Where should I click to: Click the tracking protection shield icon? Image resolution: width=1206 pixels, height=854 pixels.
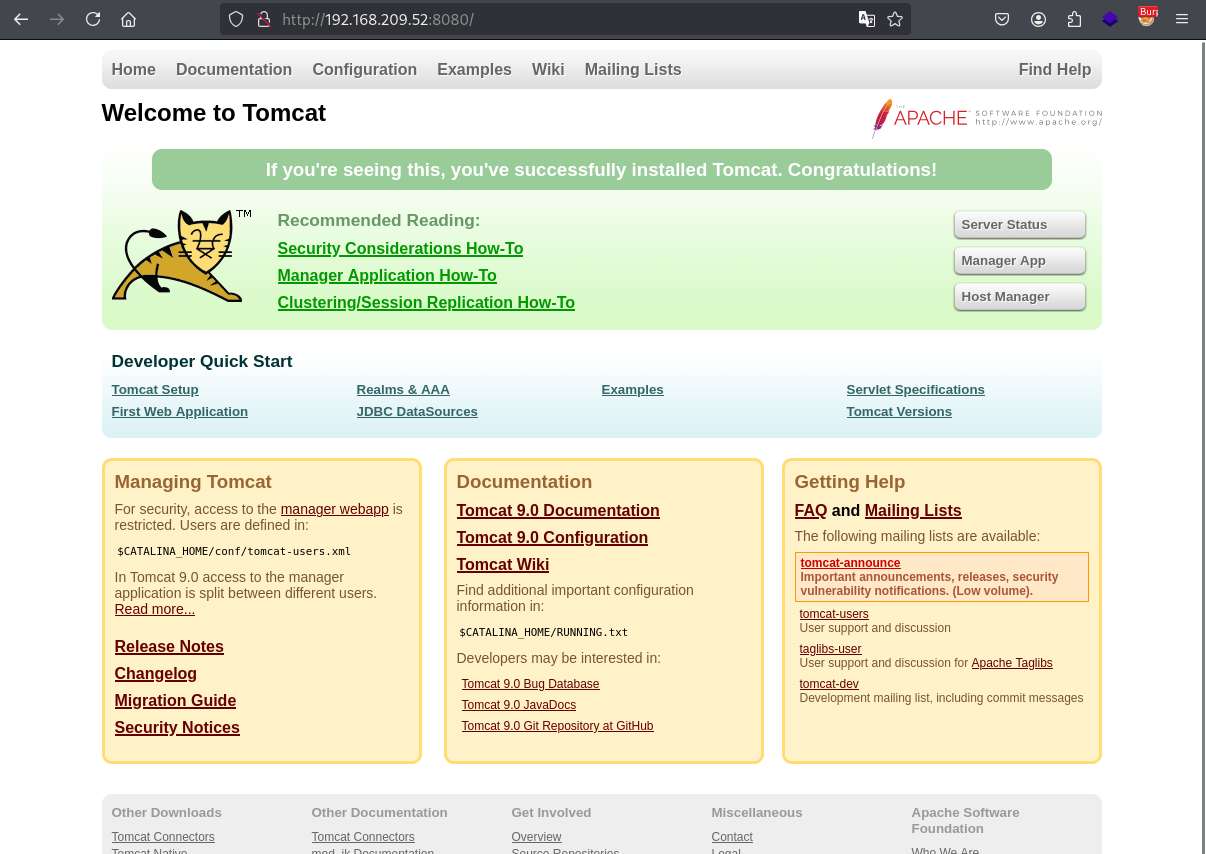click(236, 19)
